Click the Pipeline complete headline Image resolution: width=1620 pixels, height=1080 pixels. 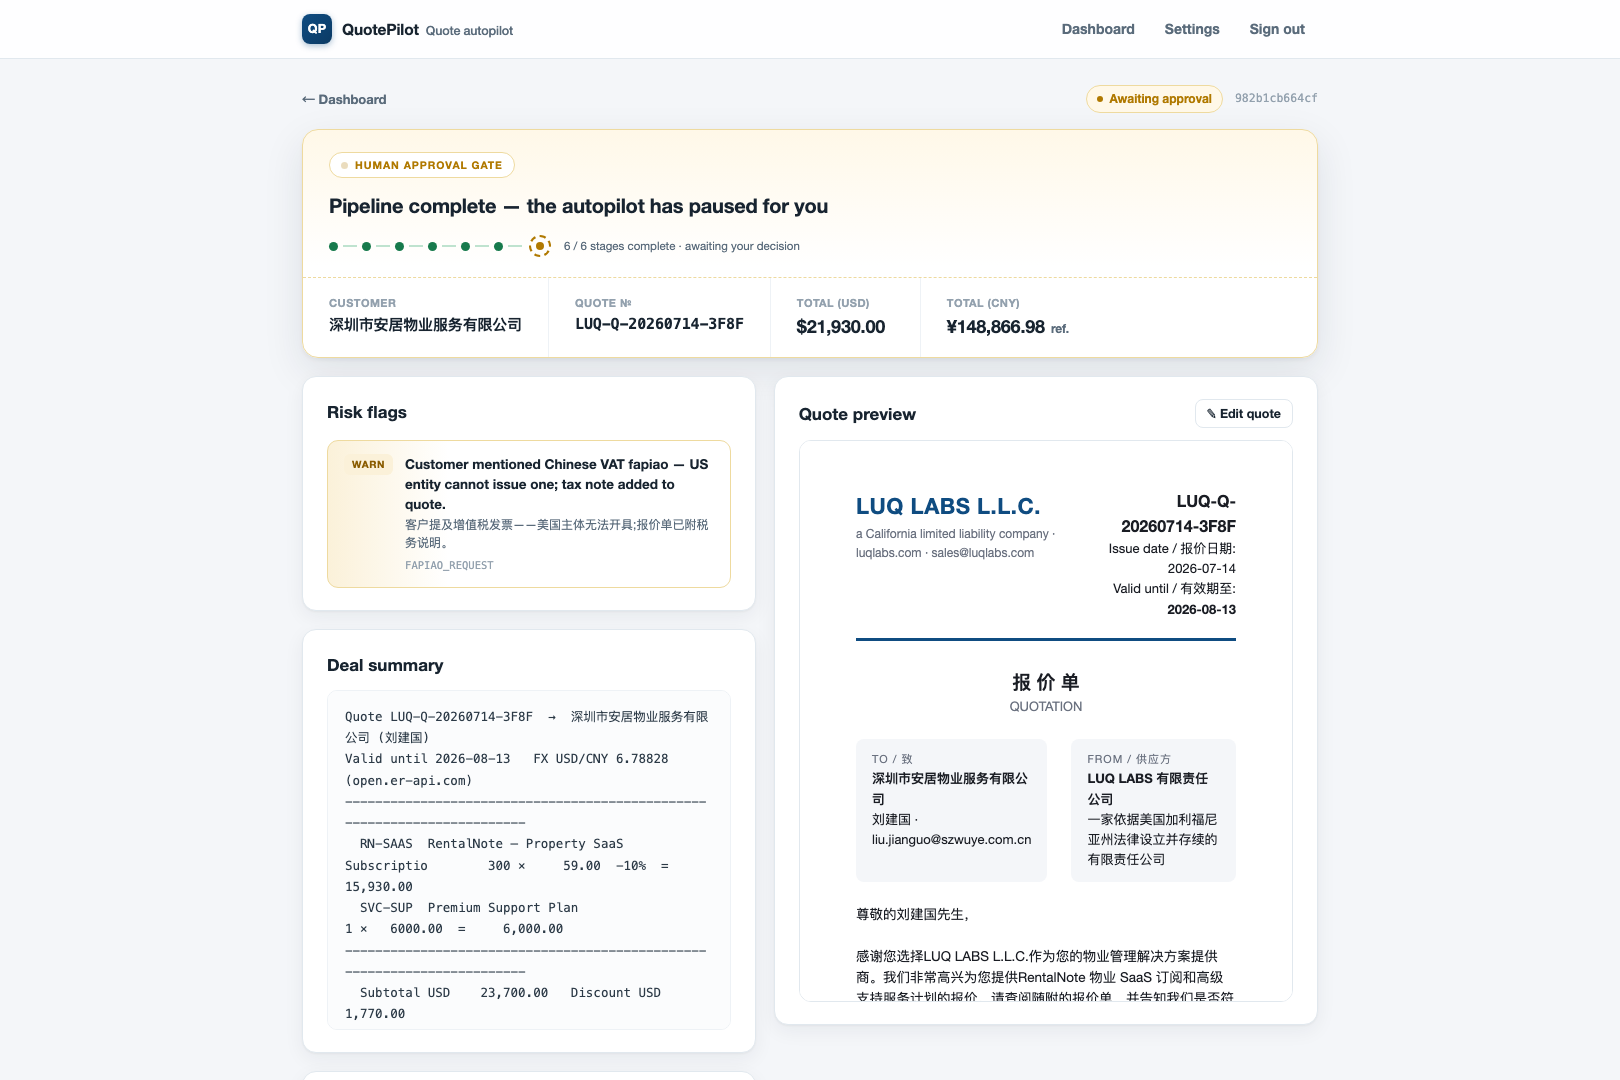(578, 206)
